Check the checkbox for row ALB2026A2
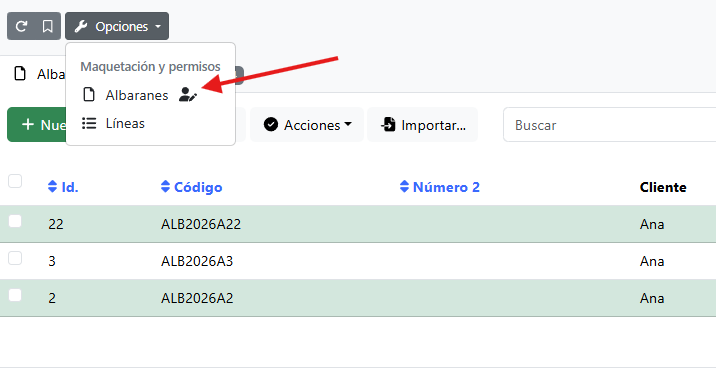Screen dimensions: 716x382 tap(15, 295)
